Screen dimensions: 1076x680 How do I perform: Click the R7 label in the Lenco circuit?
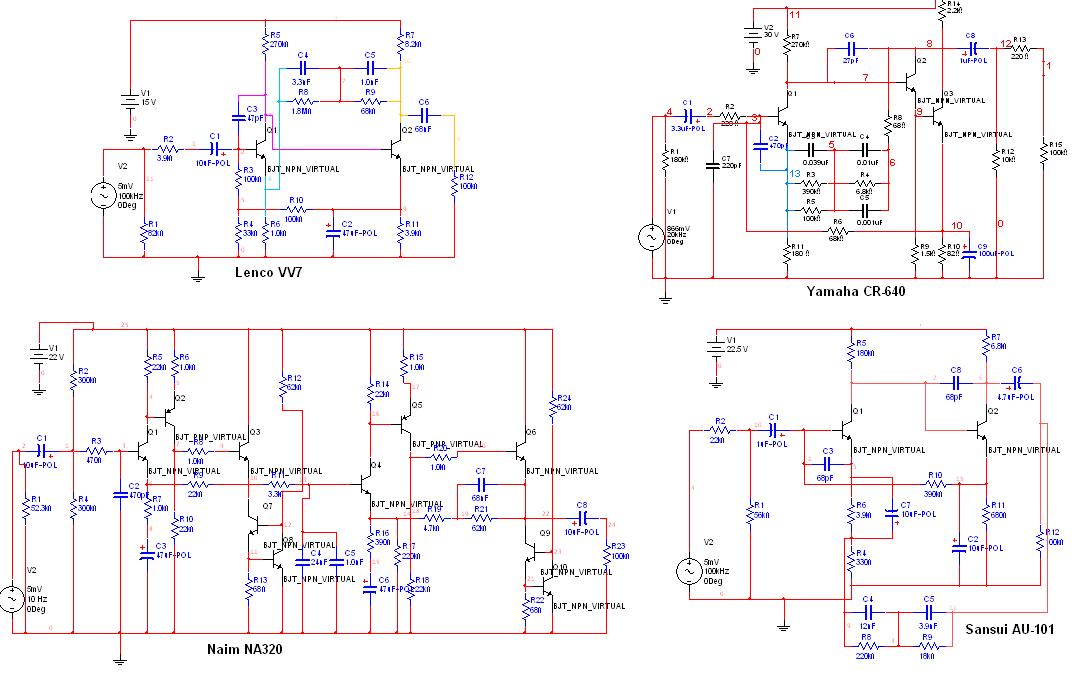tap(410, 35)
